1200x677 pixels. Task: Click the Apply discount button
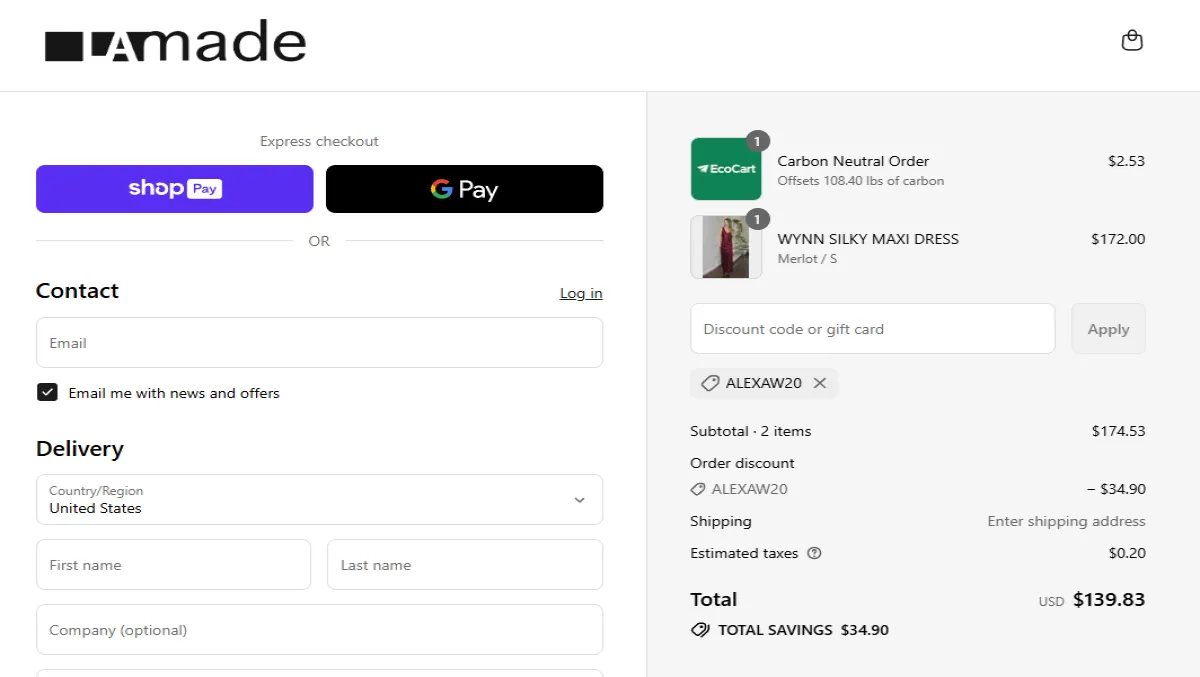pos(1108,329)
